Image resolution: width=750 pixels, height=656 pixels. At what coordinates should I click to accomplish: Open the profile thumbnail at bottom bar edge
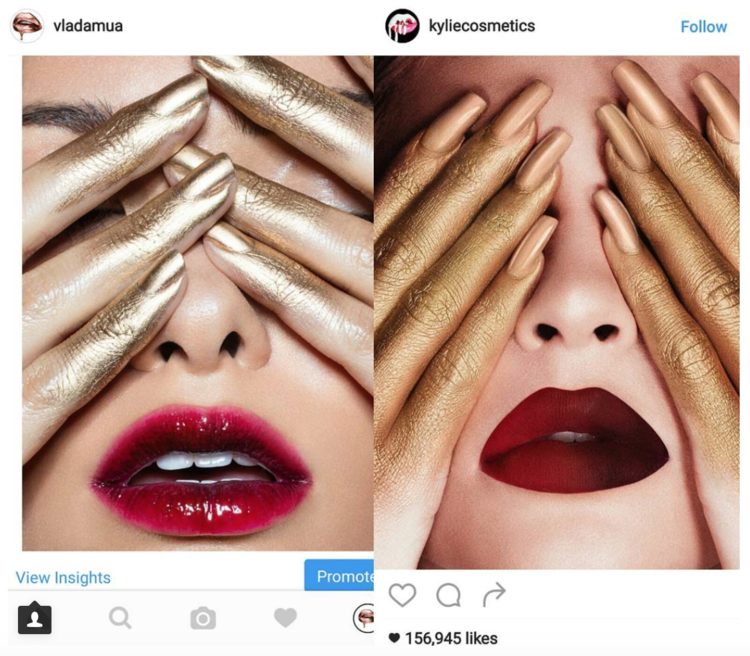pyautogui.click(x=364, y=618)
